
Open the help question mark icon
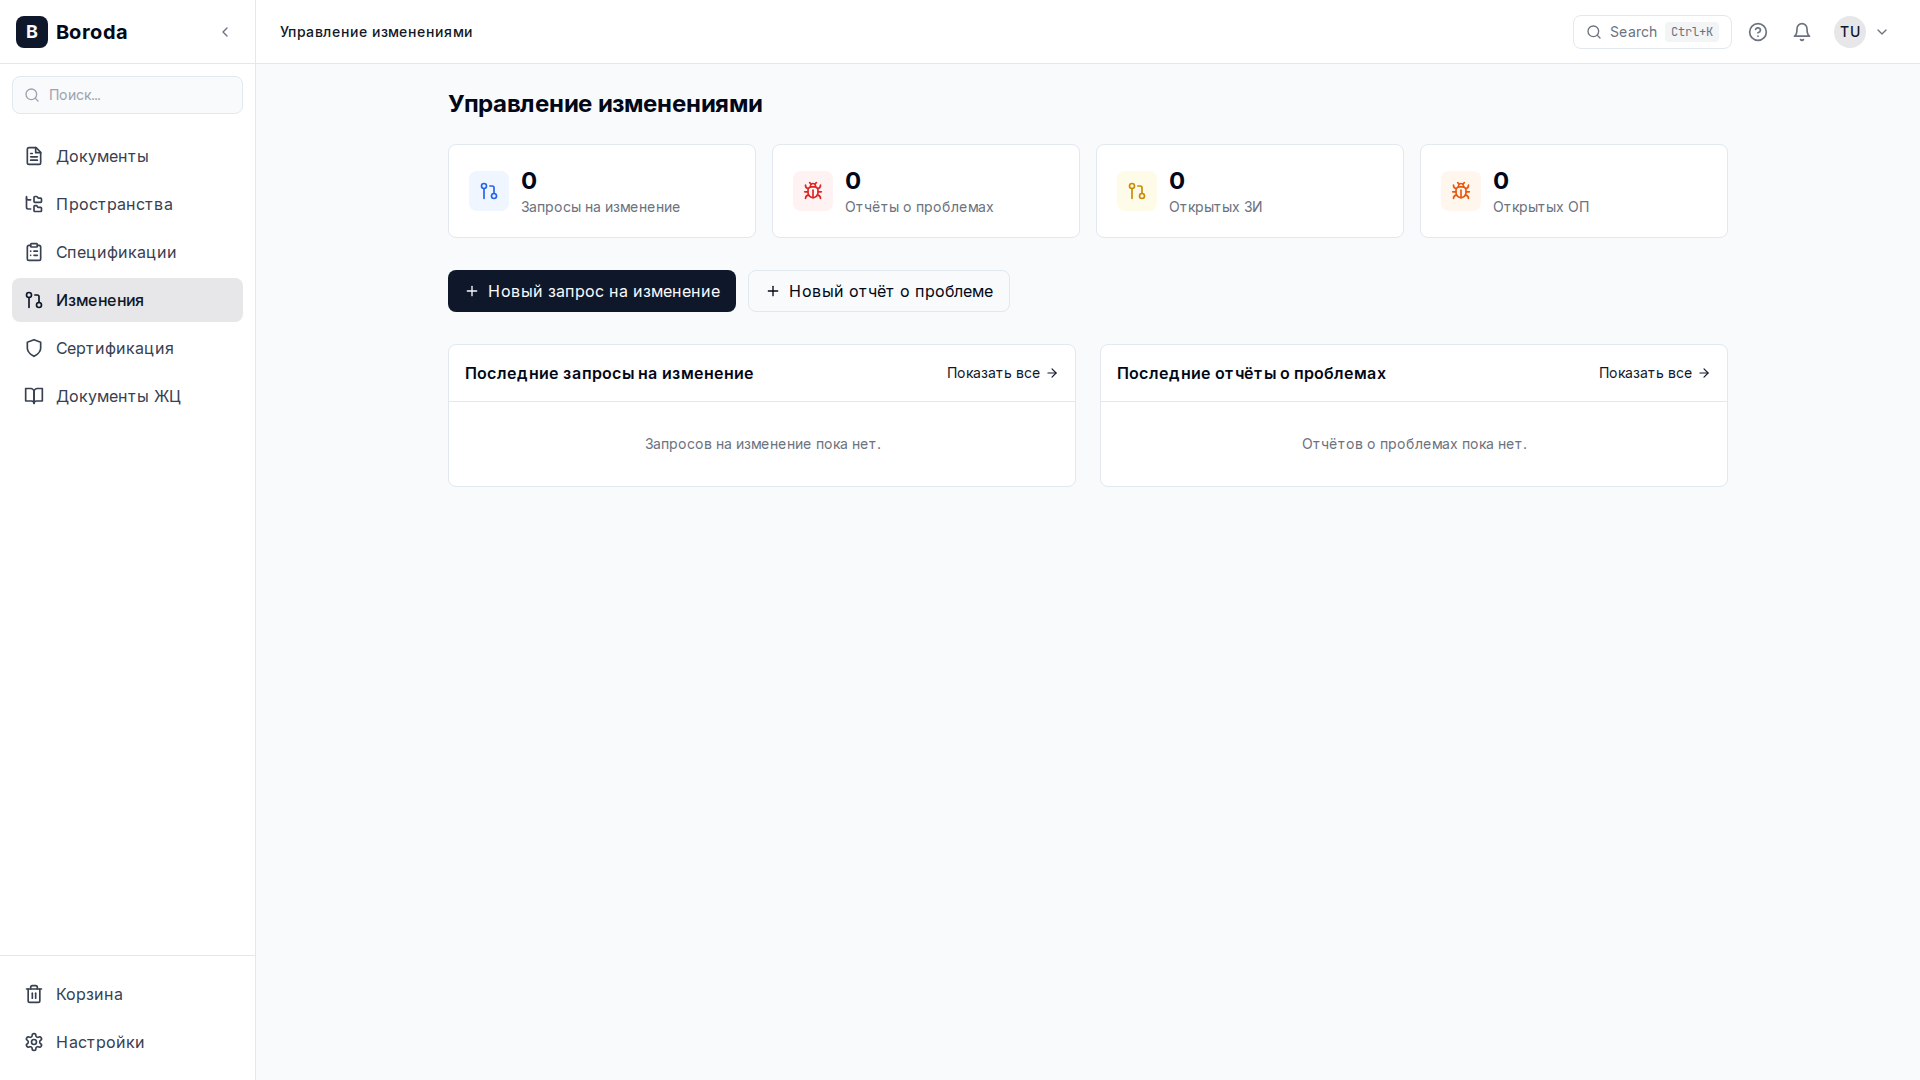[1758, 32]
